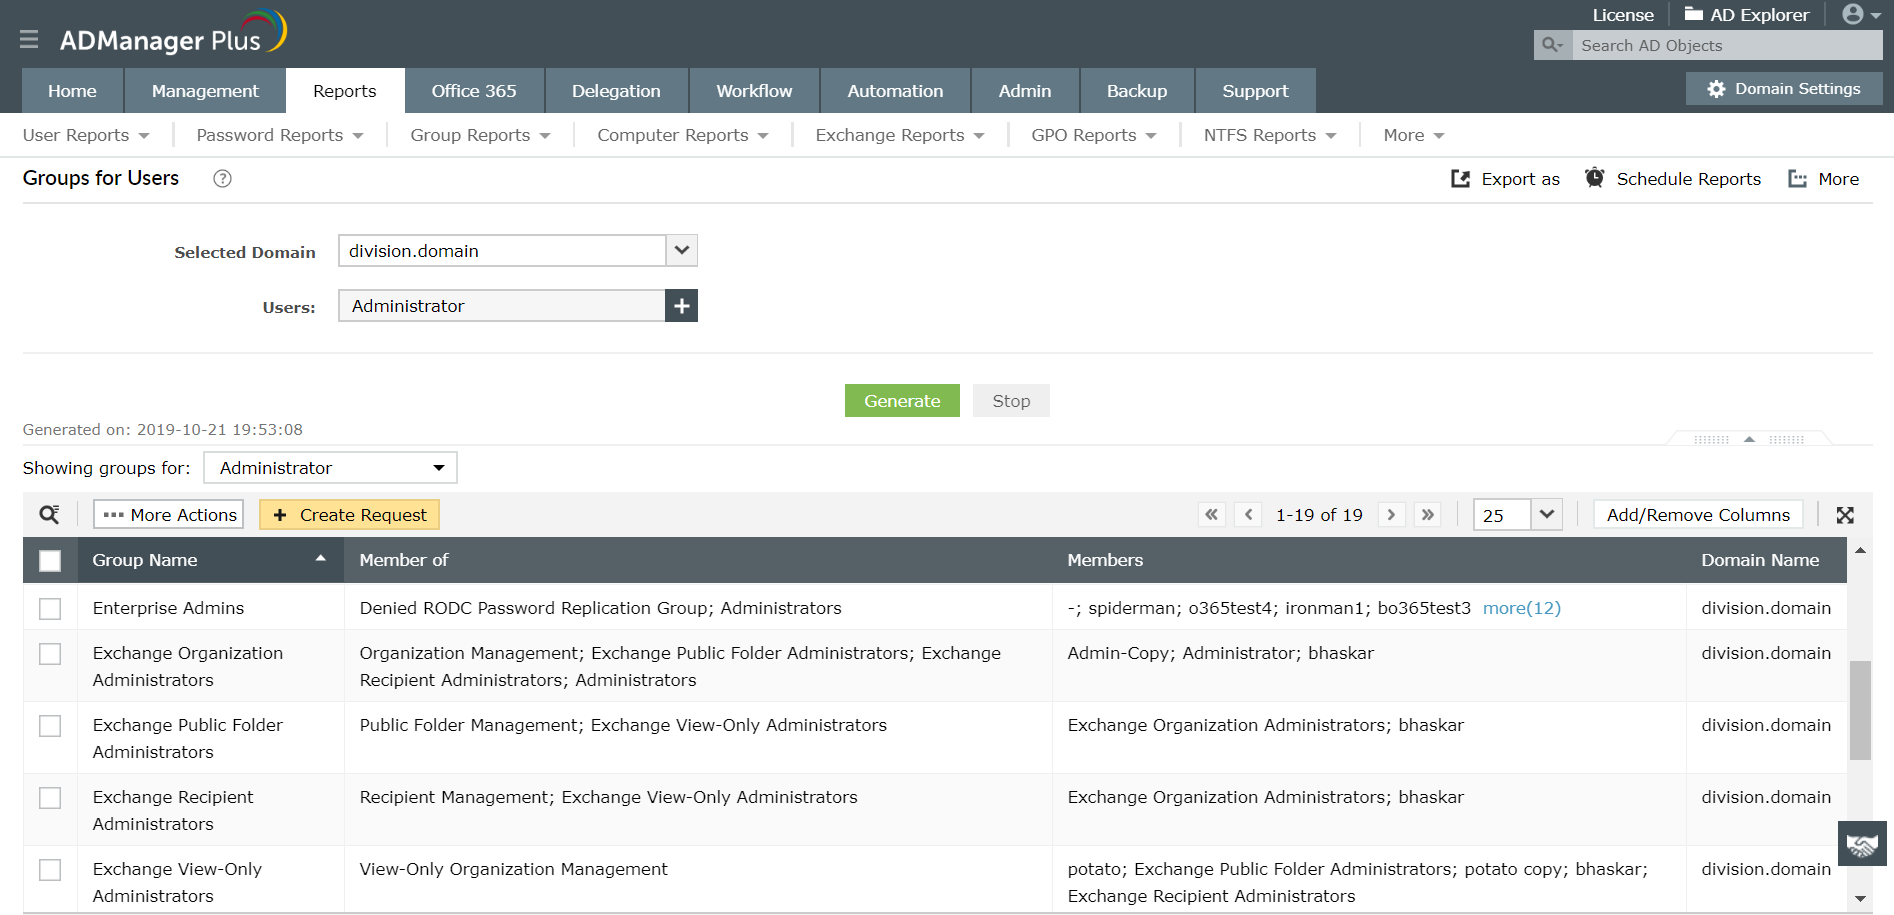
Task: Select the Enterprise Admins row checkbox
Action: 50,609
